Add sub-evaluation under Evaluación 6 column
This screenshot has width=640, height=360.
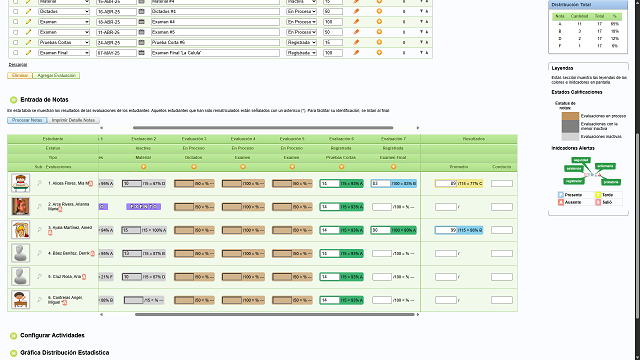click(x=342, y=167)
